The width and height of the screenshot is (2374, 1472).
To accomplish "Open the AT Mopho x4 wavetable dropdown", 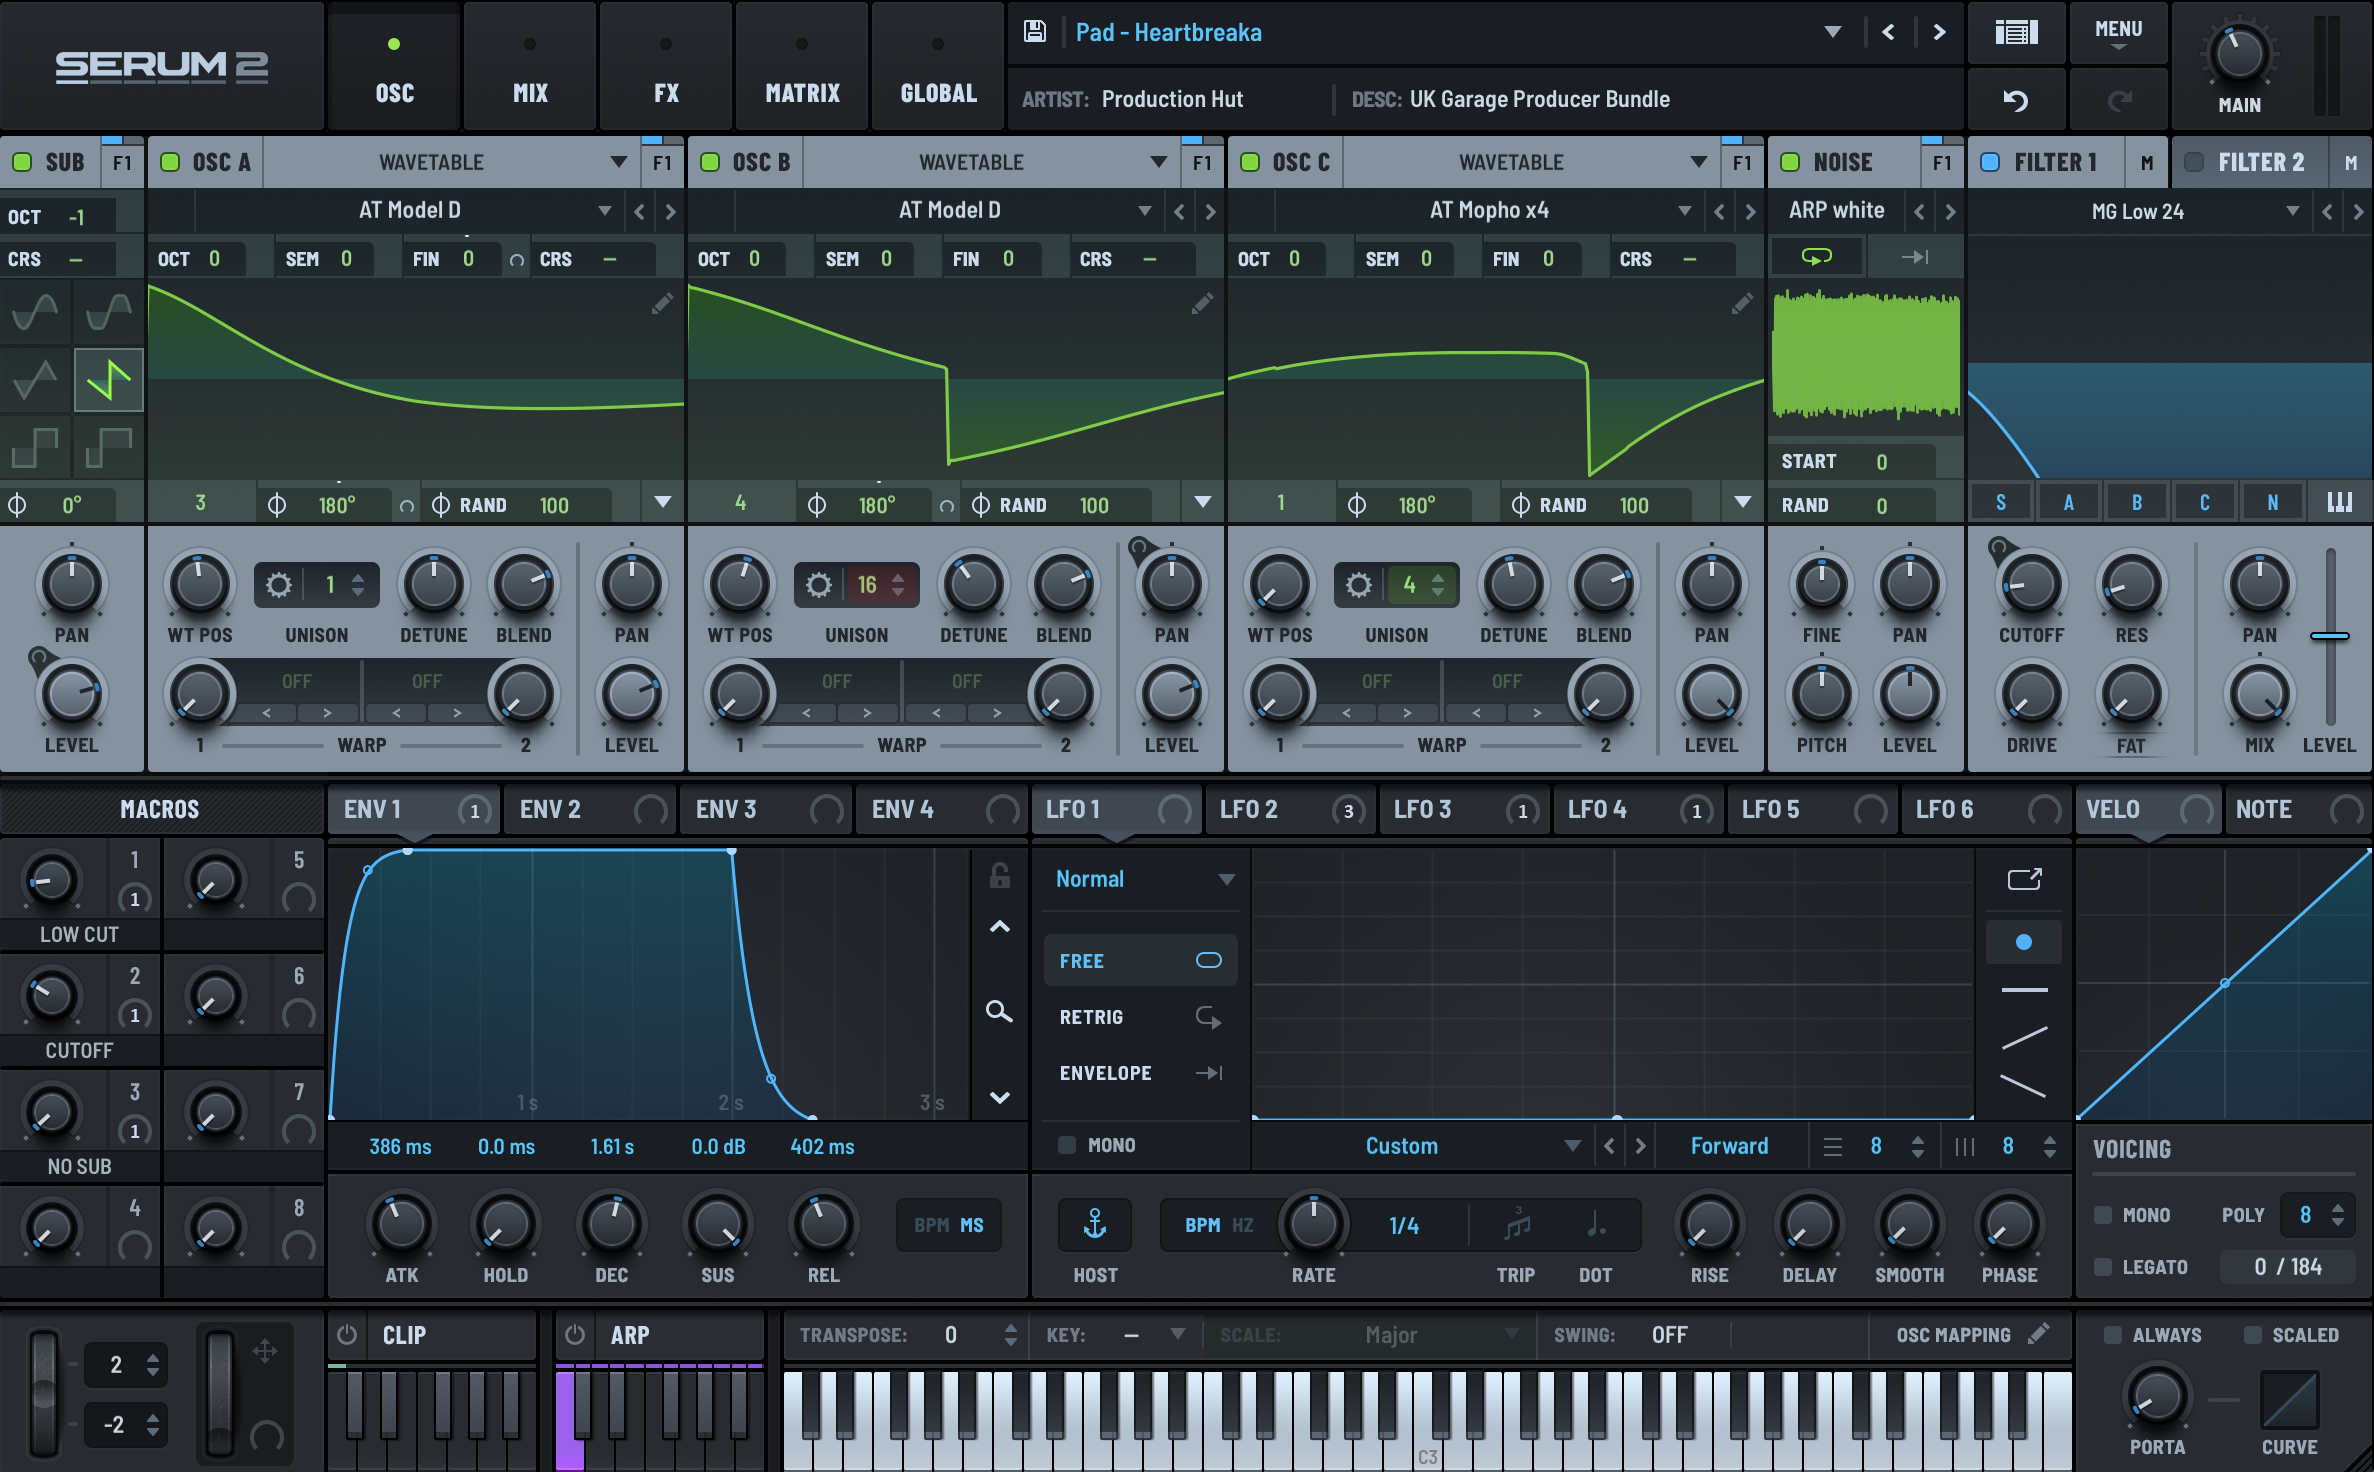I will click(x=1684, y=210).
